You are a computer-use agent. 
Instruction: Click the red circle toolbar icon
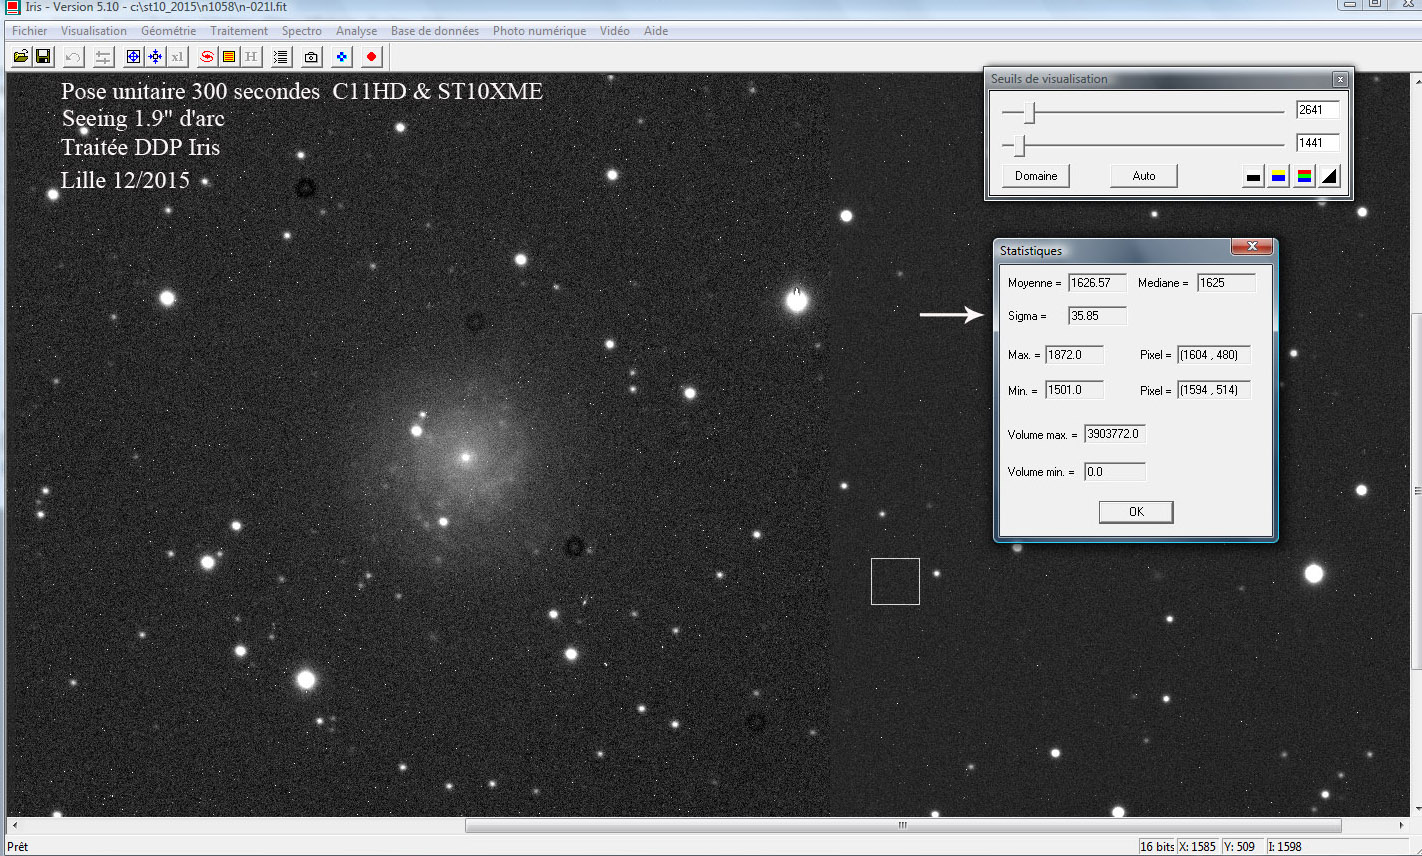(x=372, y=57)
